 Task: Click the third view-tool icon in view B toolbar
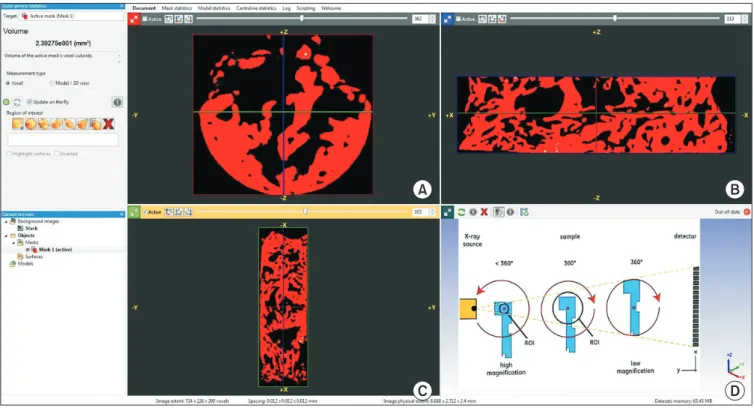pyautogui.click(x=502, y=19)
